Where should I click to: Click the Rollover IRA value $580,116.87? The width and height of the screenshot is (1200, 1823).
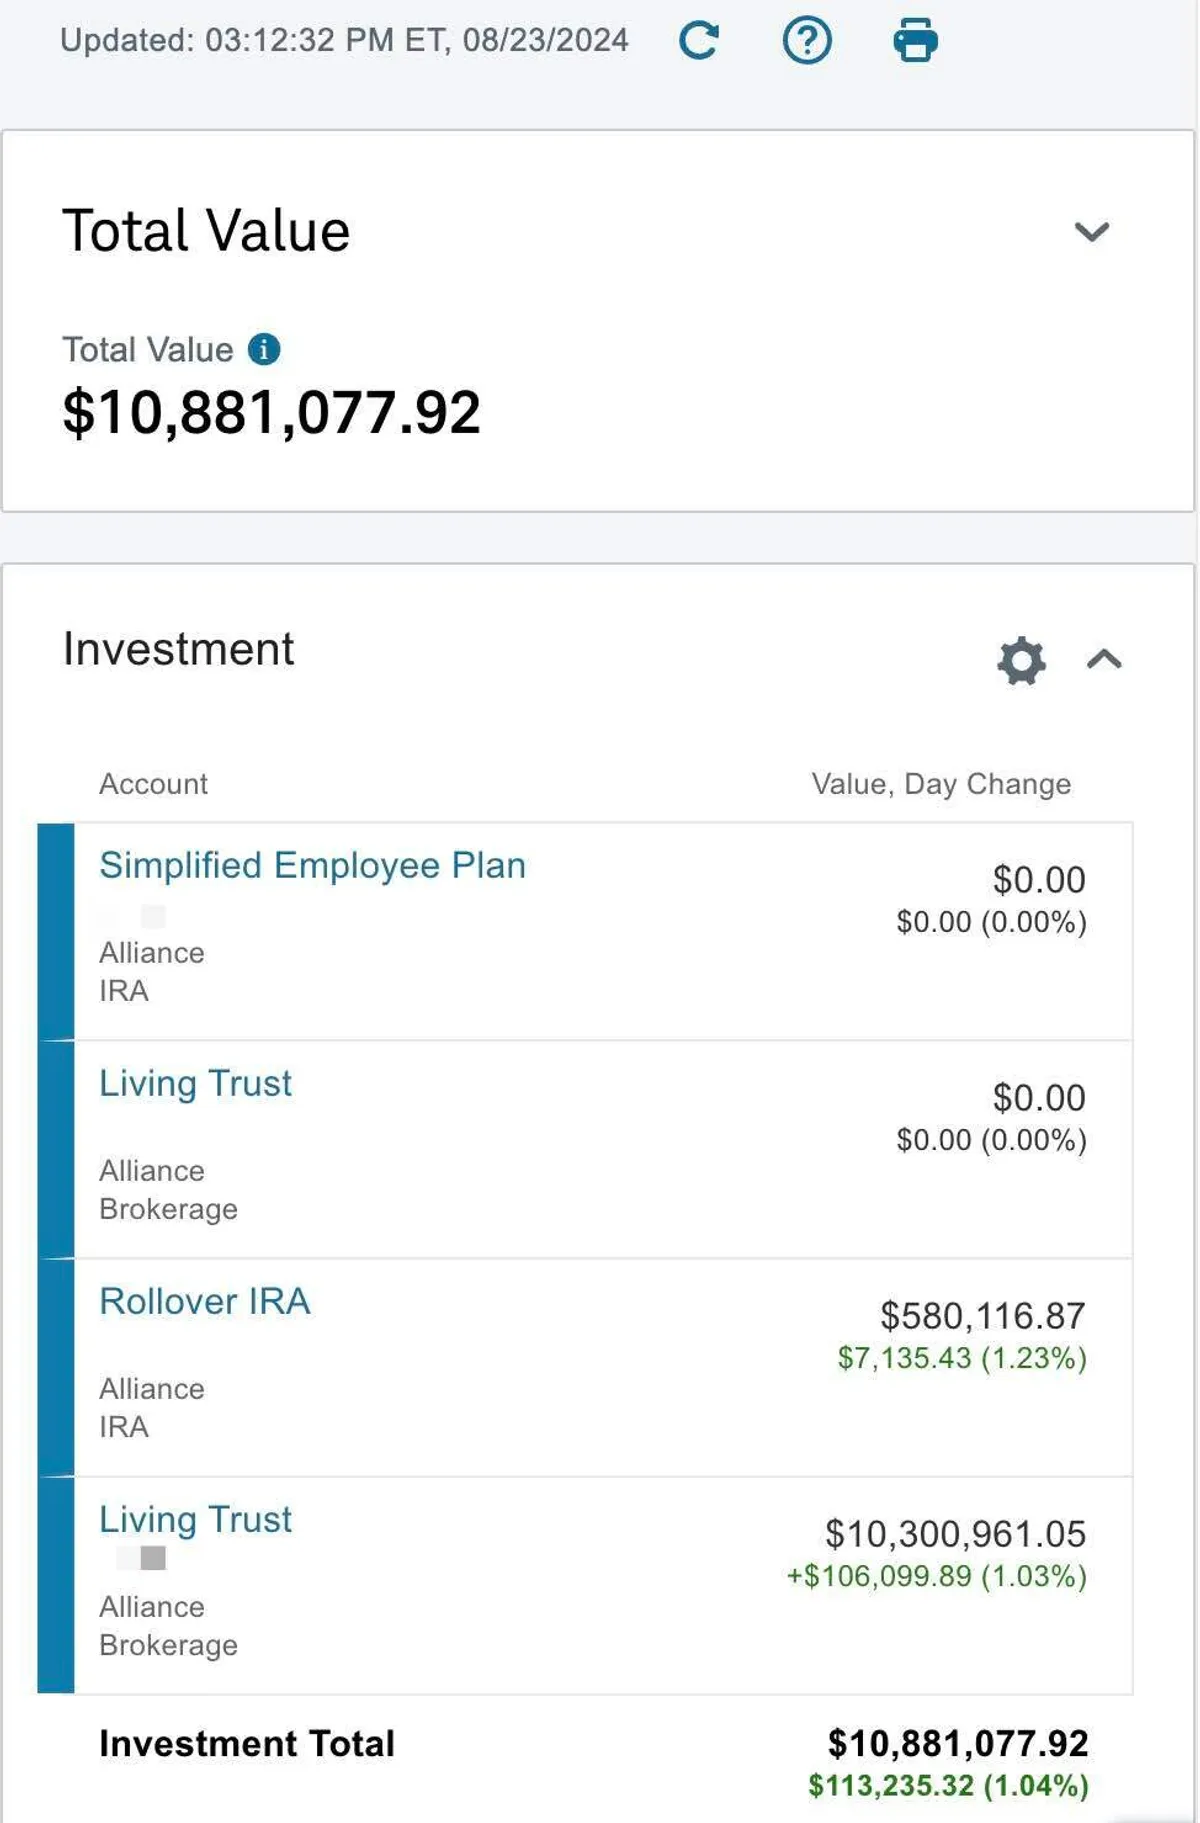click(982, 1316)
